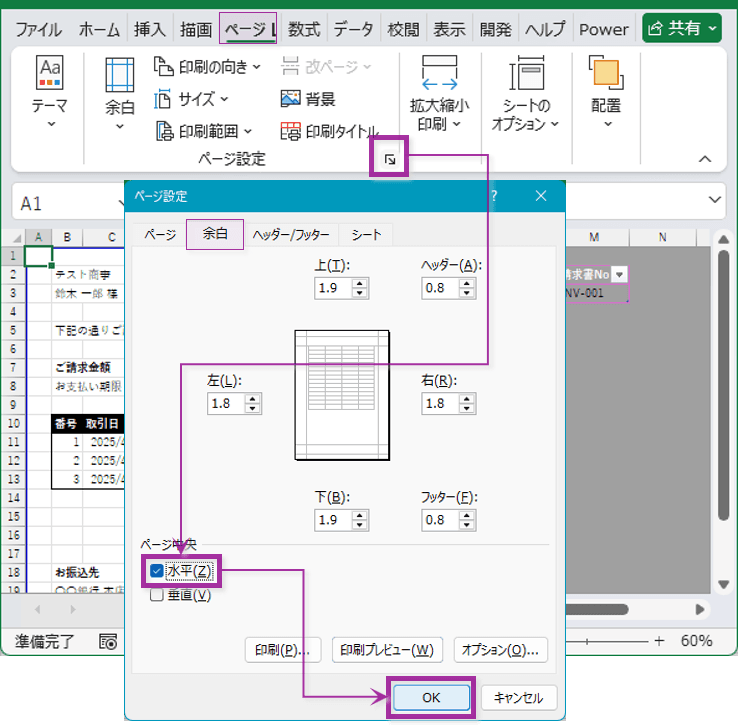Decrease the ヘッダー(A) margin value
Screen dimensions: 738x727
pyautogui.click(x=467, y=293)
